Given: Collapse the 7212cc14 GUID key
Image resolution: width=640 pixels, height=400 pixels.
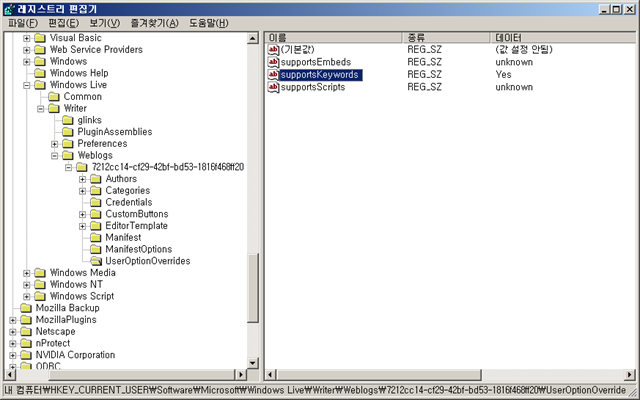Looking at the screenshot, I should (x=68, y=167).
